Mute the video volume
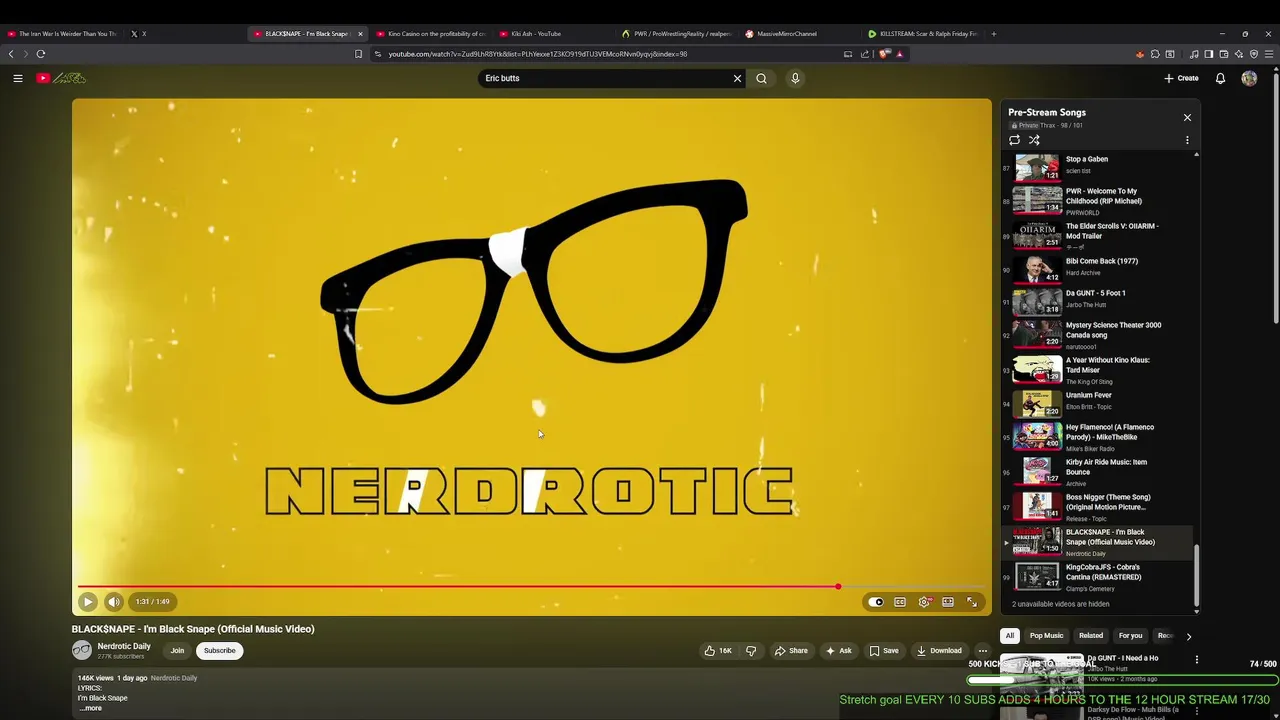1280x720 pixels. [x=114, y=602]
